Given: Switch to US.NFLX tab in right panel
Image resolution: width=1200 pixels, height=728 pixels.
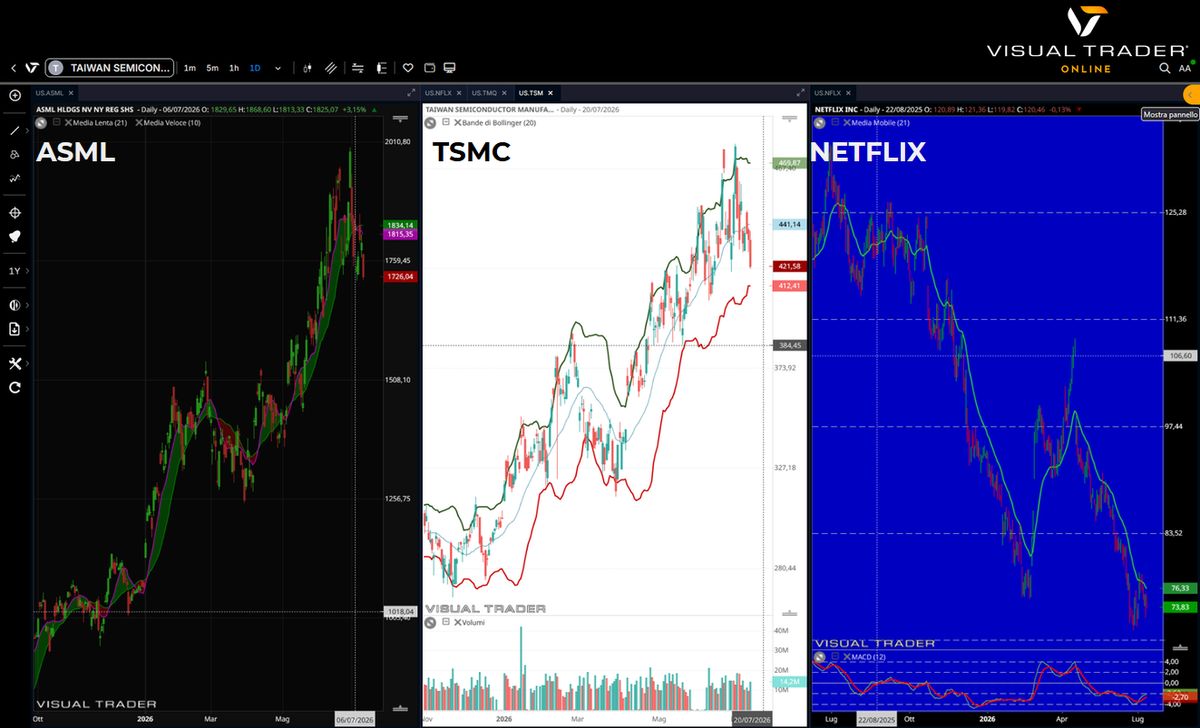Looking at the screenshot, I should click(827, 93).
